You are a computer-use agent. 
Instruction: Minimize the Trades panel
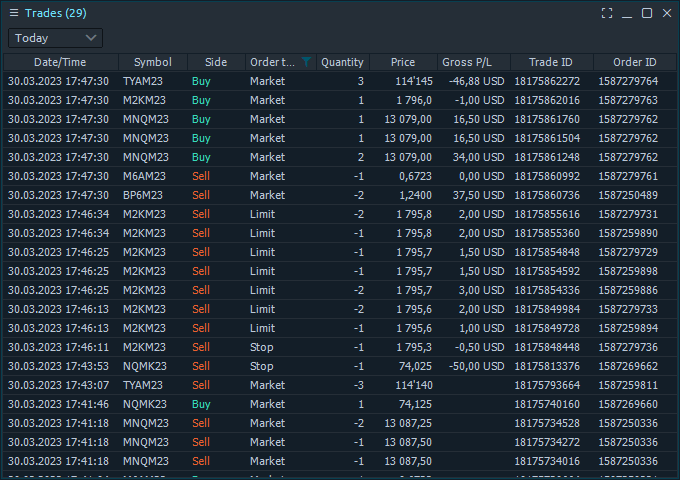pyautogui.click(x=627, y=13)
